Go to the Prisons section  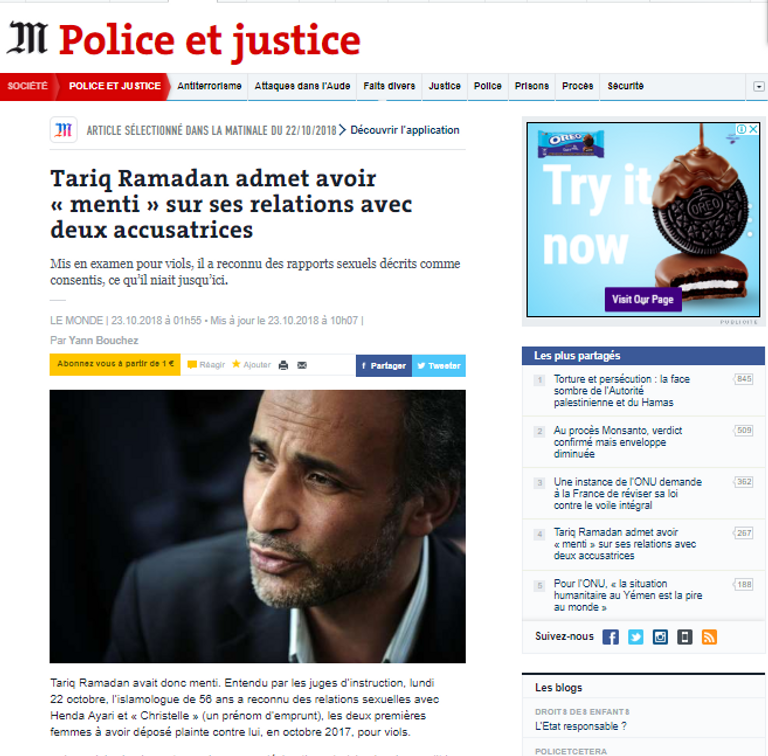point(531,86)
